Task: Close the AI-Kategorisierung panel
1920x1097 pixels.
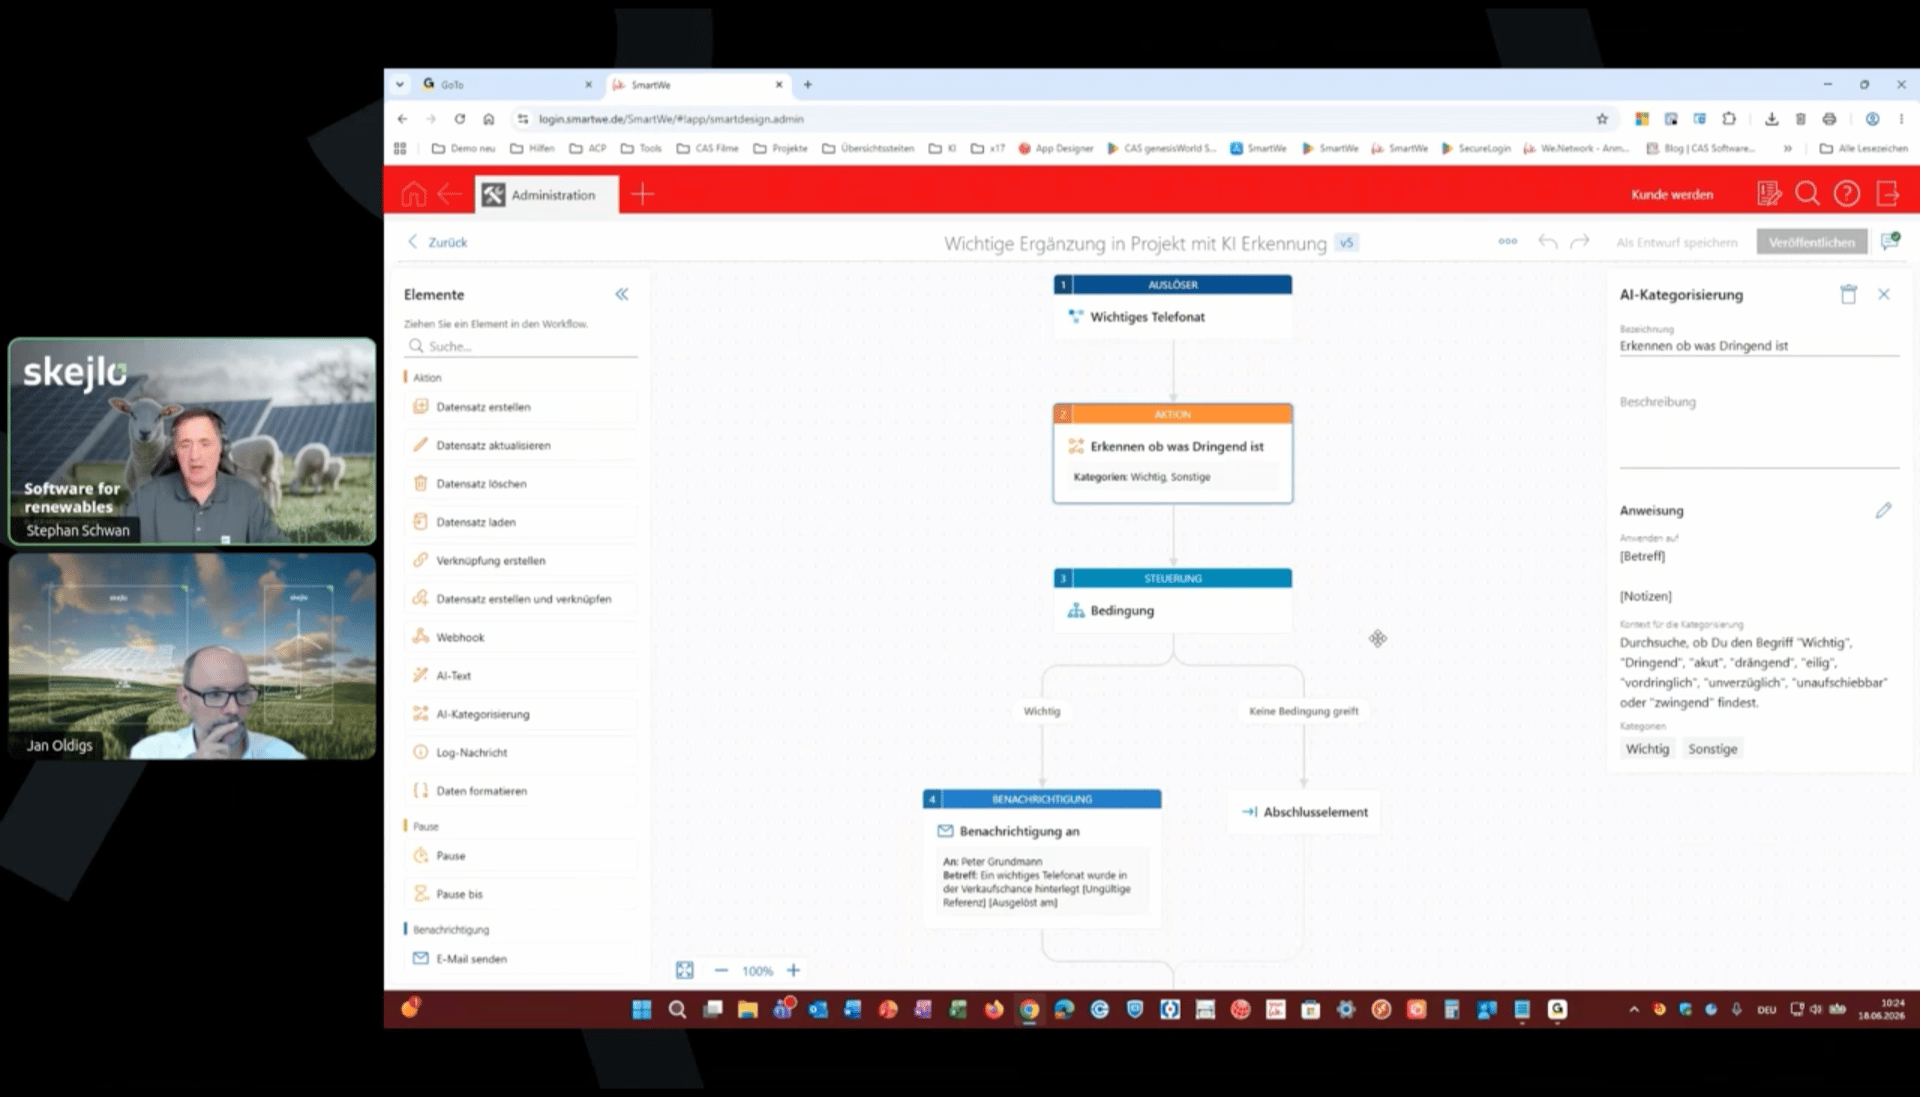Action: click(1883, 294)
